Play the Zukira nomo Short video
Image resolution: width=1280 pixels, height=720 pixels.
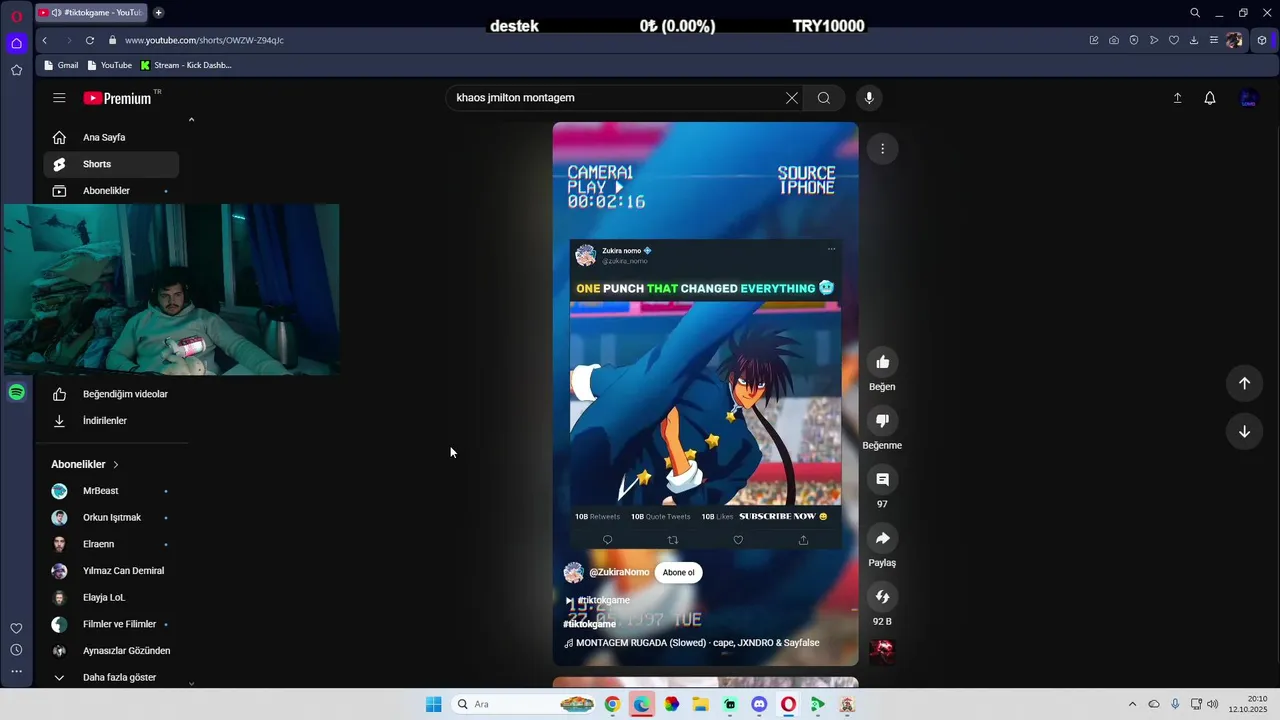pyautogui.click(x=705, y=394)
